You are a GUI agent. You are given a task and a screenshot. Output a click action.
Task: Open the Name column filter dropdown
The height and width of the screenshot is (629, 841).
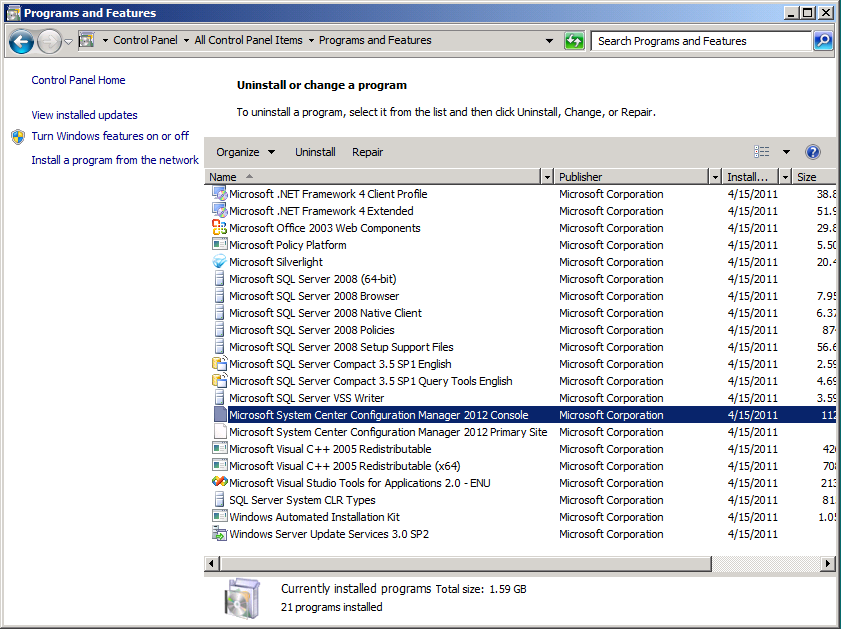click(x=547, y=177)
